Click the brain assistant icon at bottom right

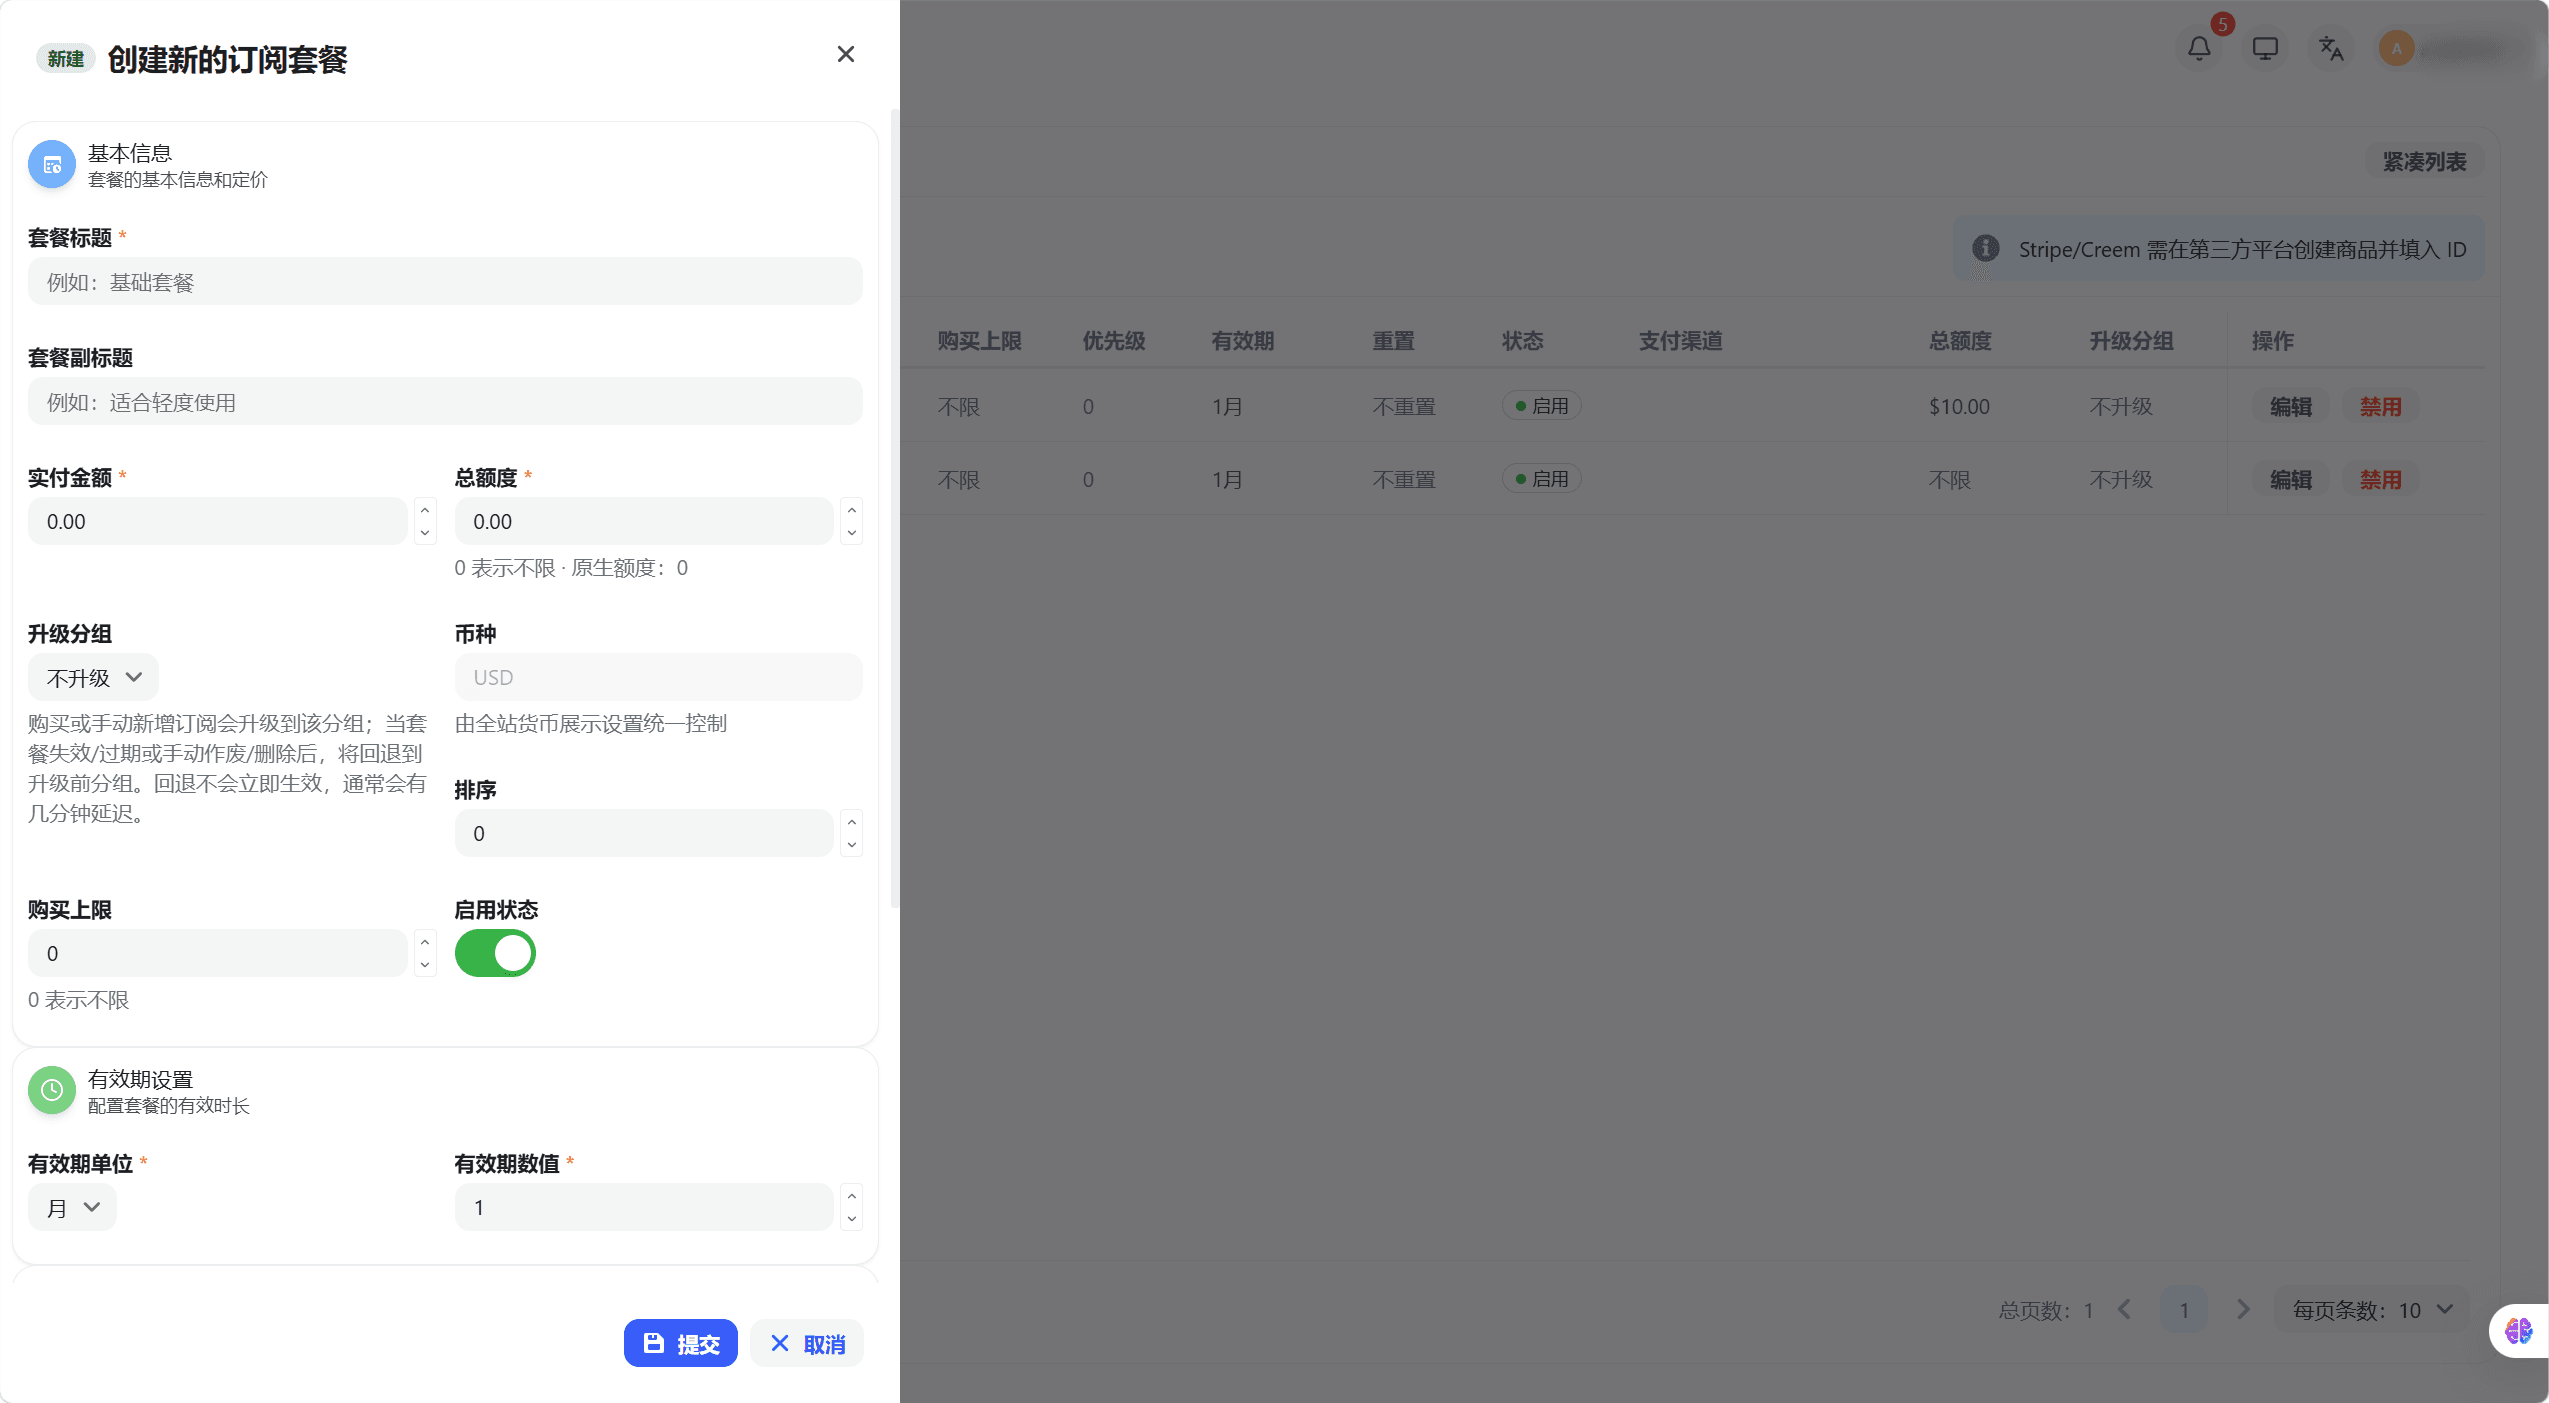click(x=2518, y=1331)
